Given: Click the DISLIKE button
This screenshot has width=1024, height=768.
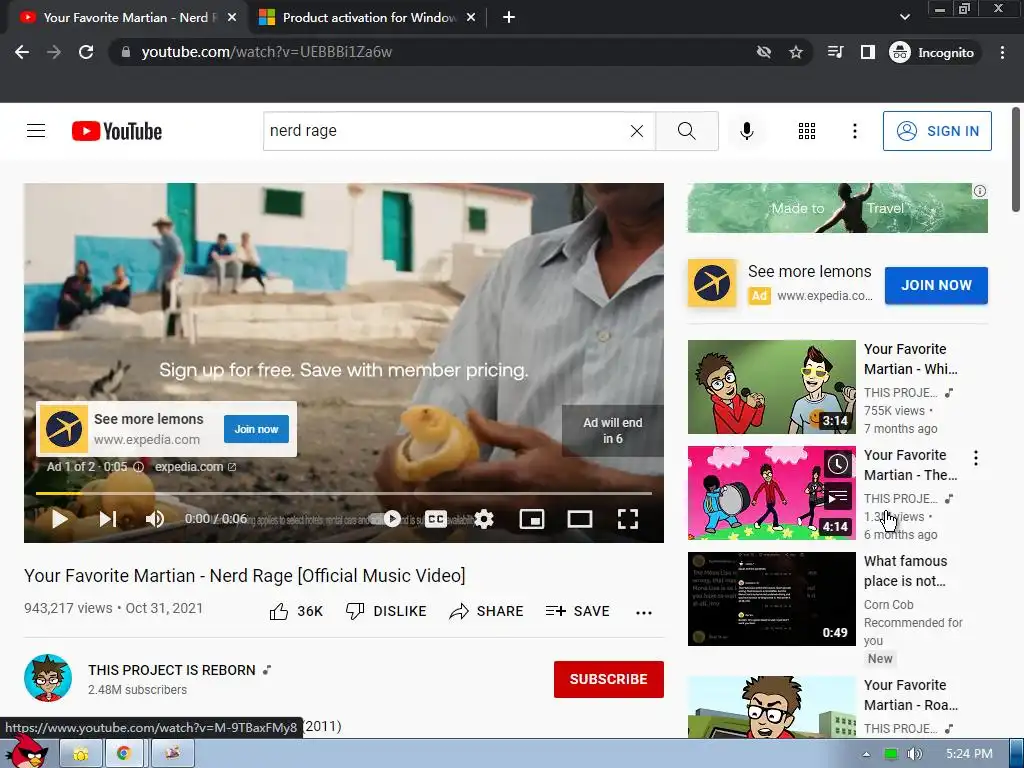Looking at the screenshot, I should click(386, 611).
